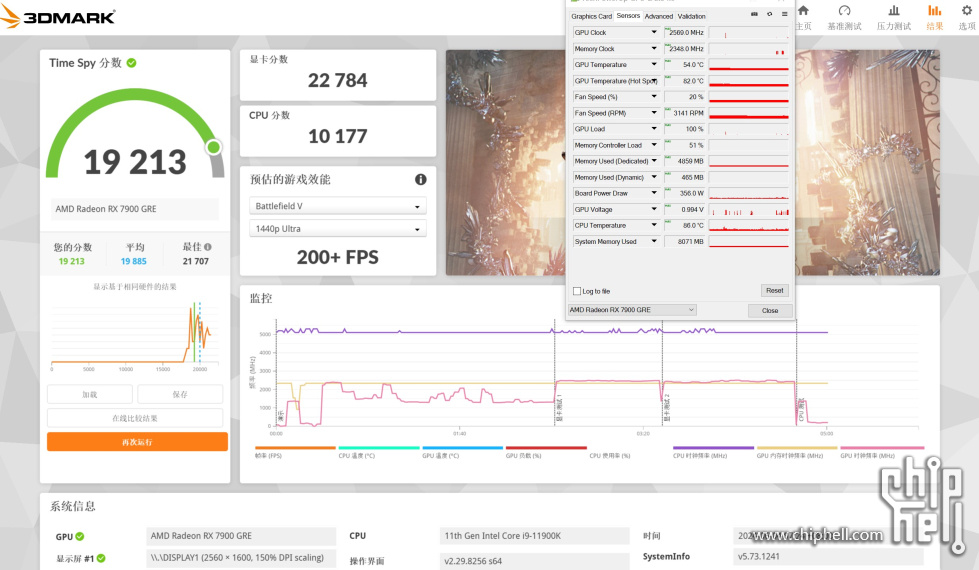Open the Memory Clock sensor dropdown arrow

coord(654,49)
